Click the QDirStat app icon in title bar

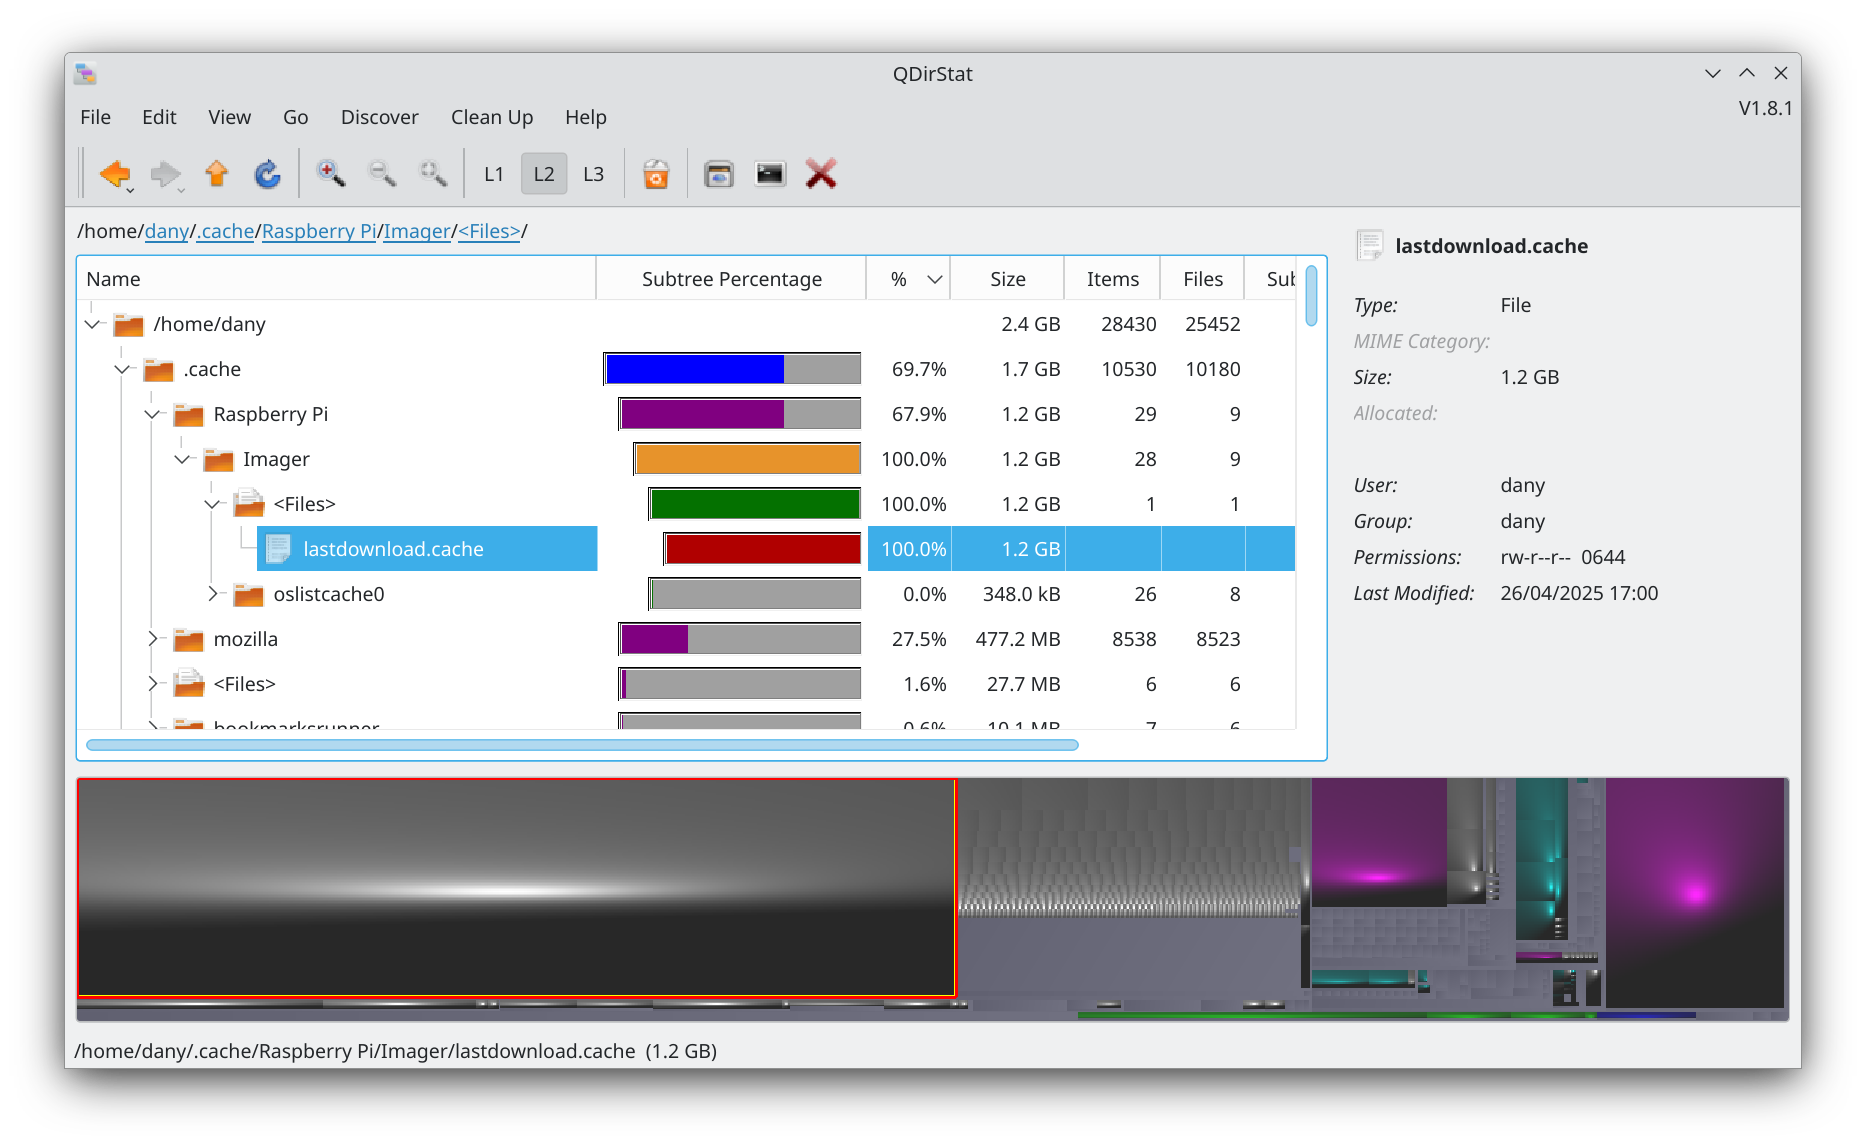coord(86,73)
